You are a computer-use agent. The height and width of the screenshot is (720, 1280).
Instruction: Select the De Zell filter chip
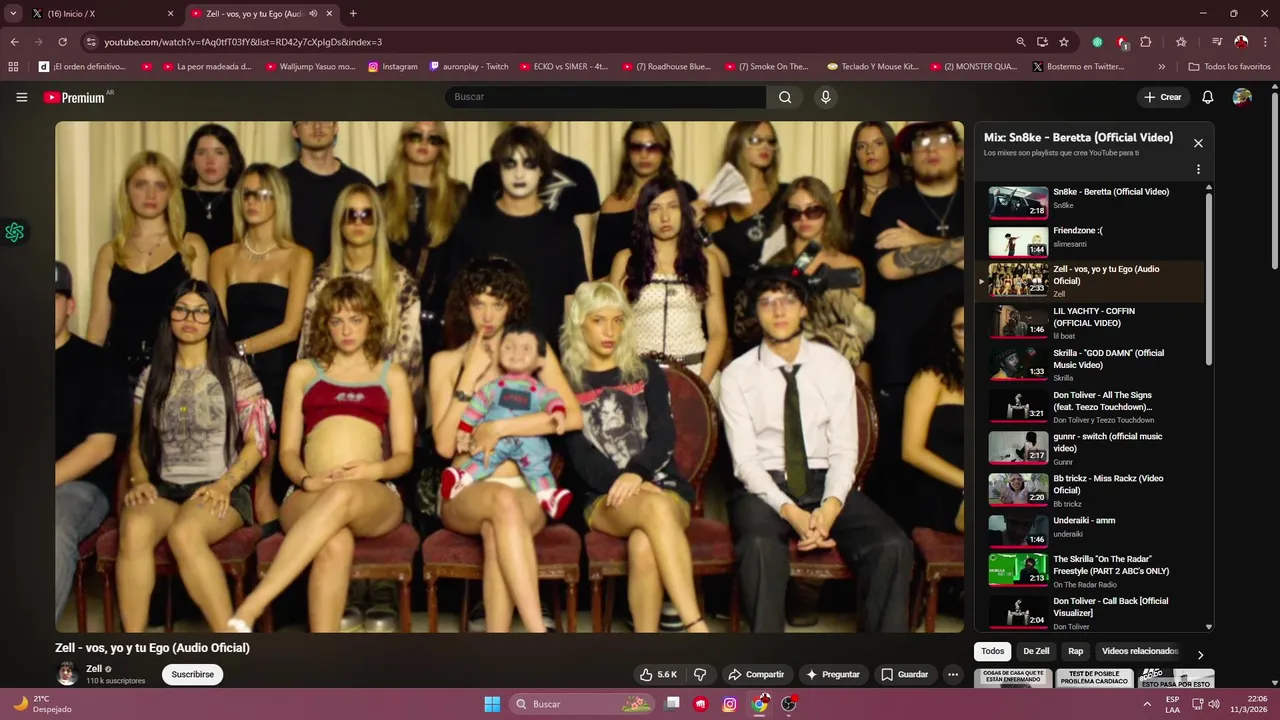coord(1036,651)
